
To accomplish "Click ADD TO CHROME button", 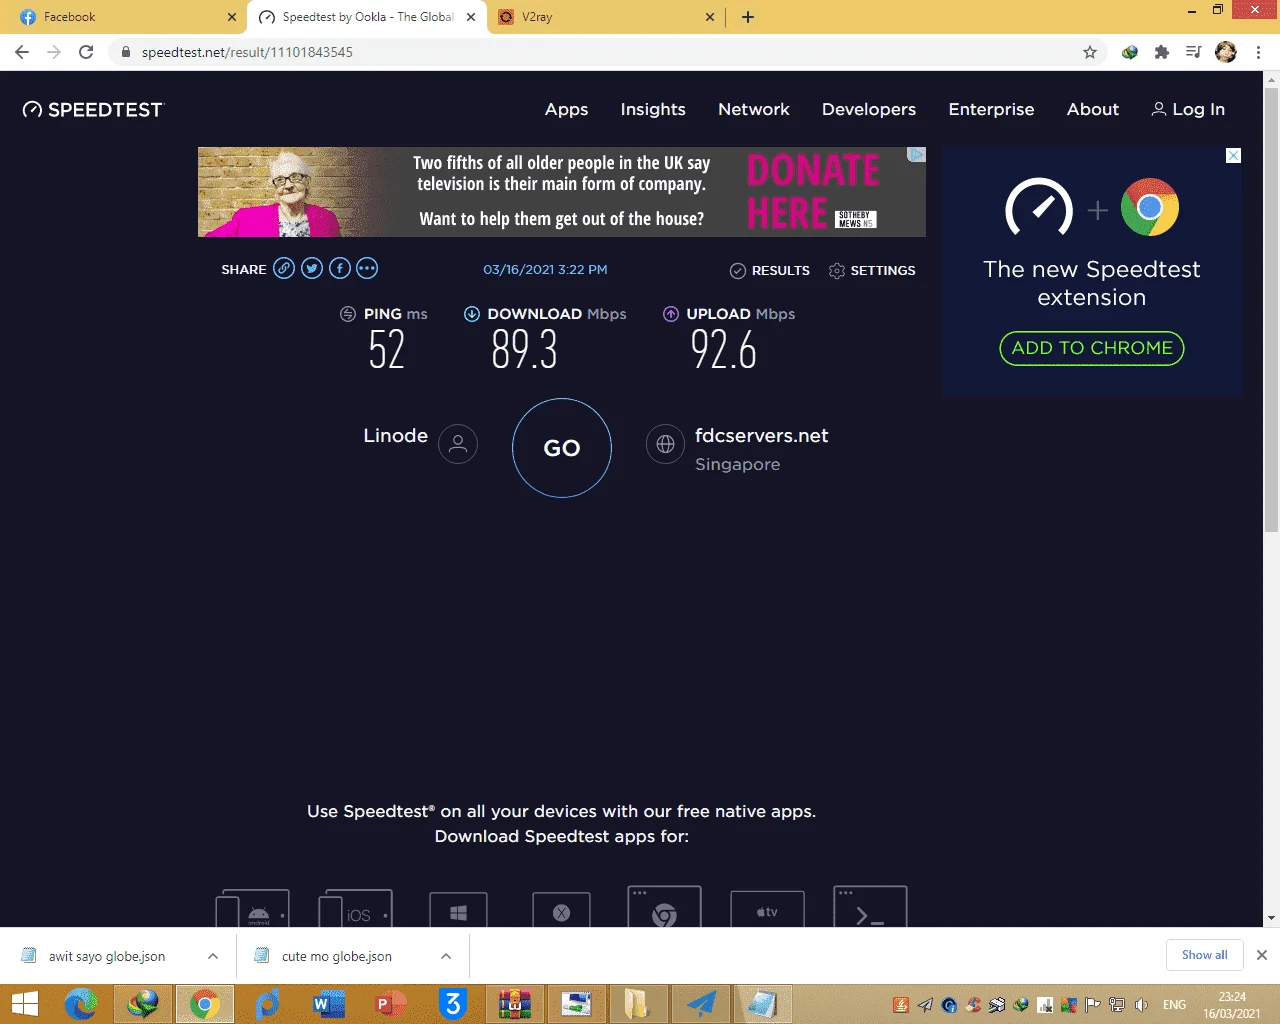I will 1092,348.
